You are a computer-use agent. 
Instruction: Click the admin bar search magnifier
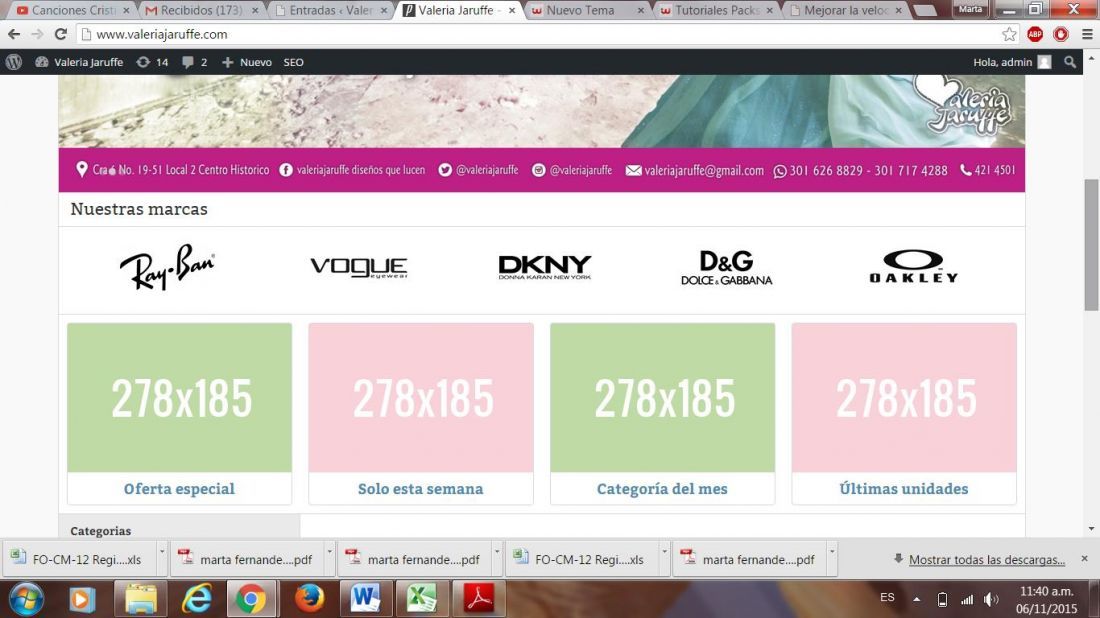(1070, 62)
